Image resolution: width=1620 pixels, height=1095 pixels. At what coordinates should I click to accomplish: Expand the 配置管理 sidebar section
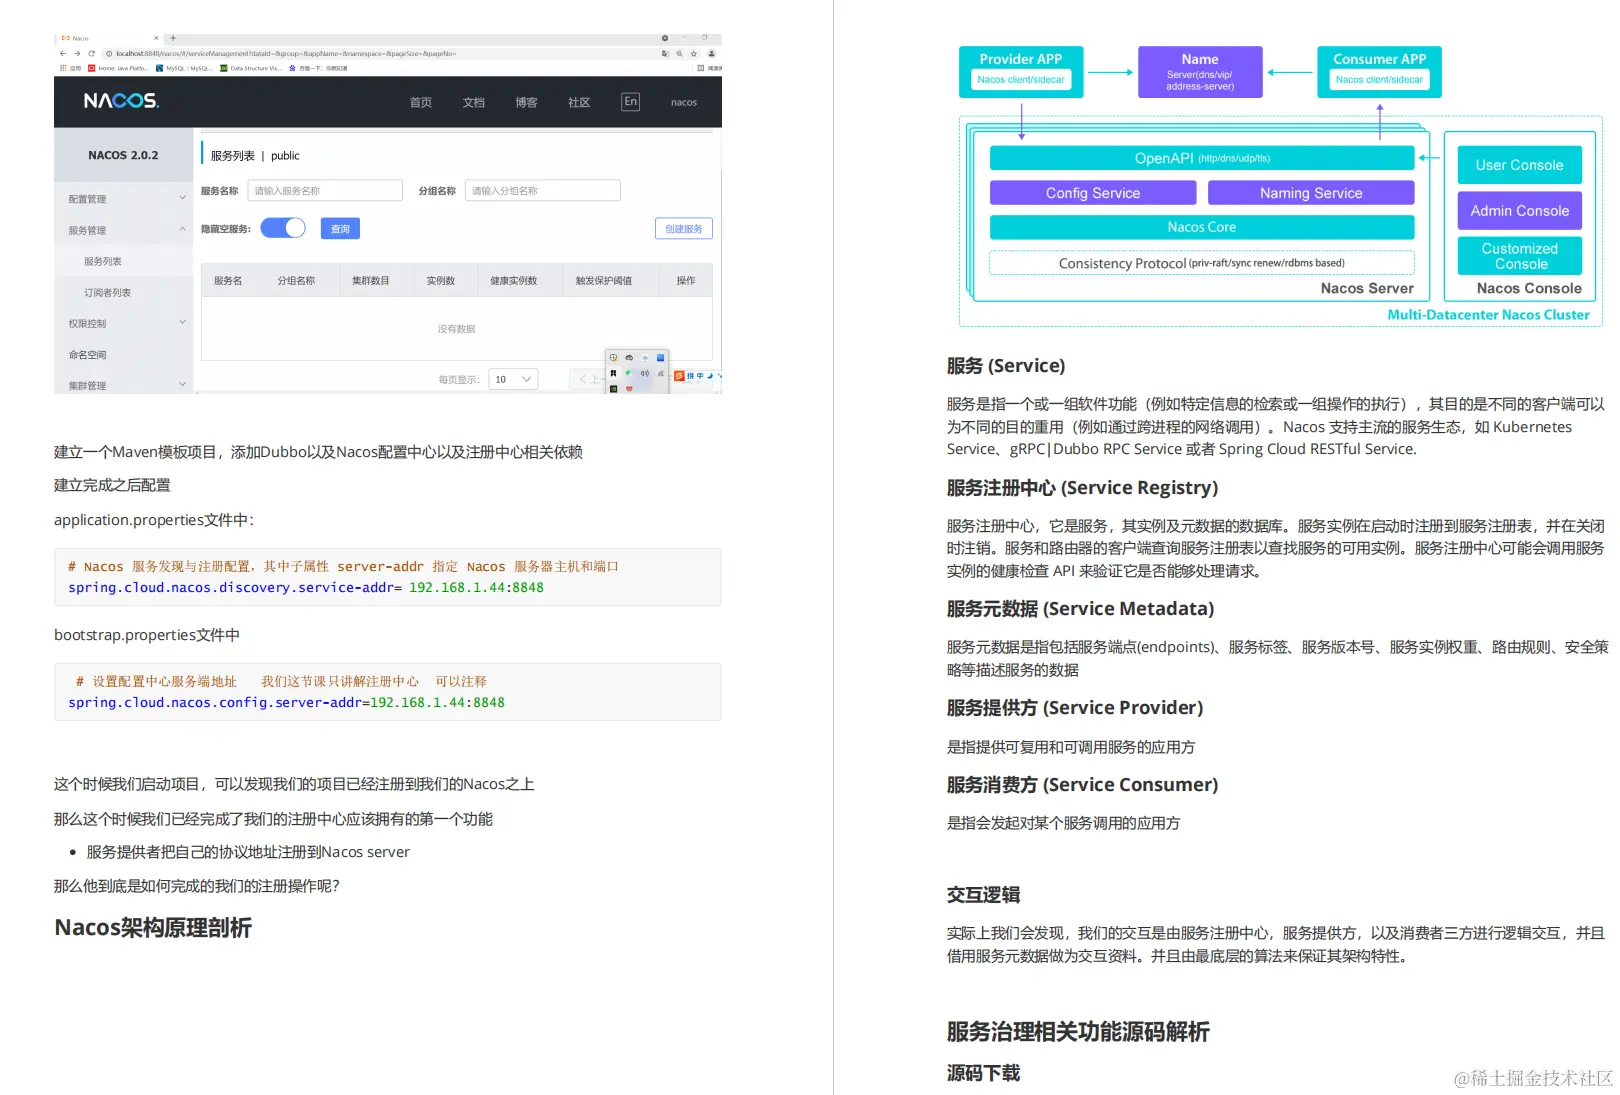click(x=124, y=199)
